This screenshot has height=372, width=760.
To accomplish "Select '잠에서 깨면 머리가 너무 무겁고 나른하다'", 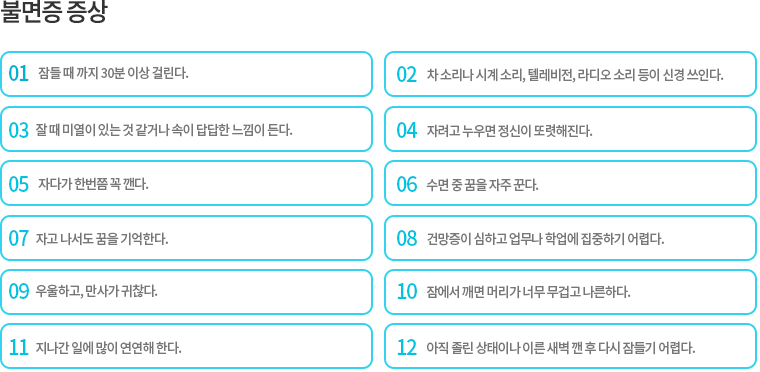I will [570, 292].
